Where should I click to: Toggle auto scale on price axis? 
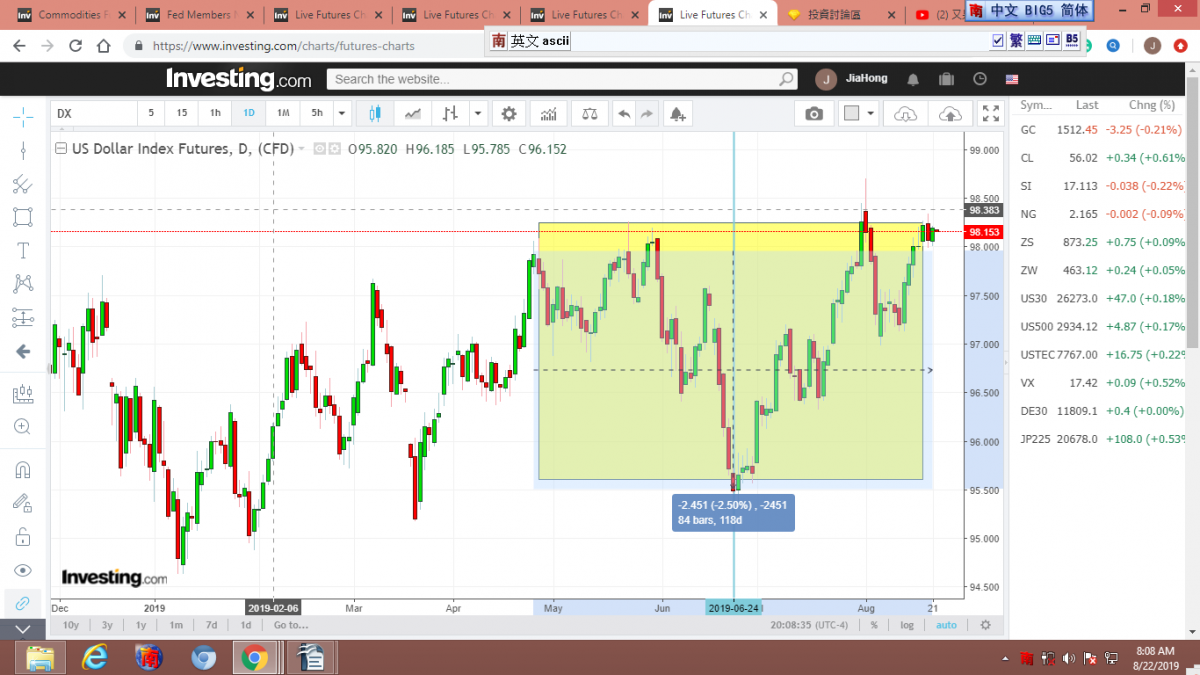(945, 625)
